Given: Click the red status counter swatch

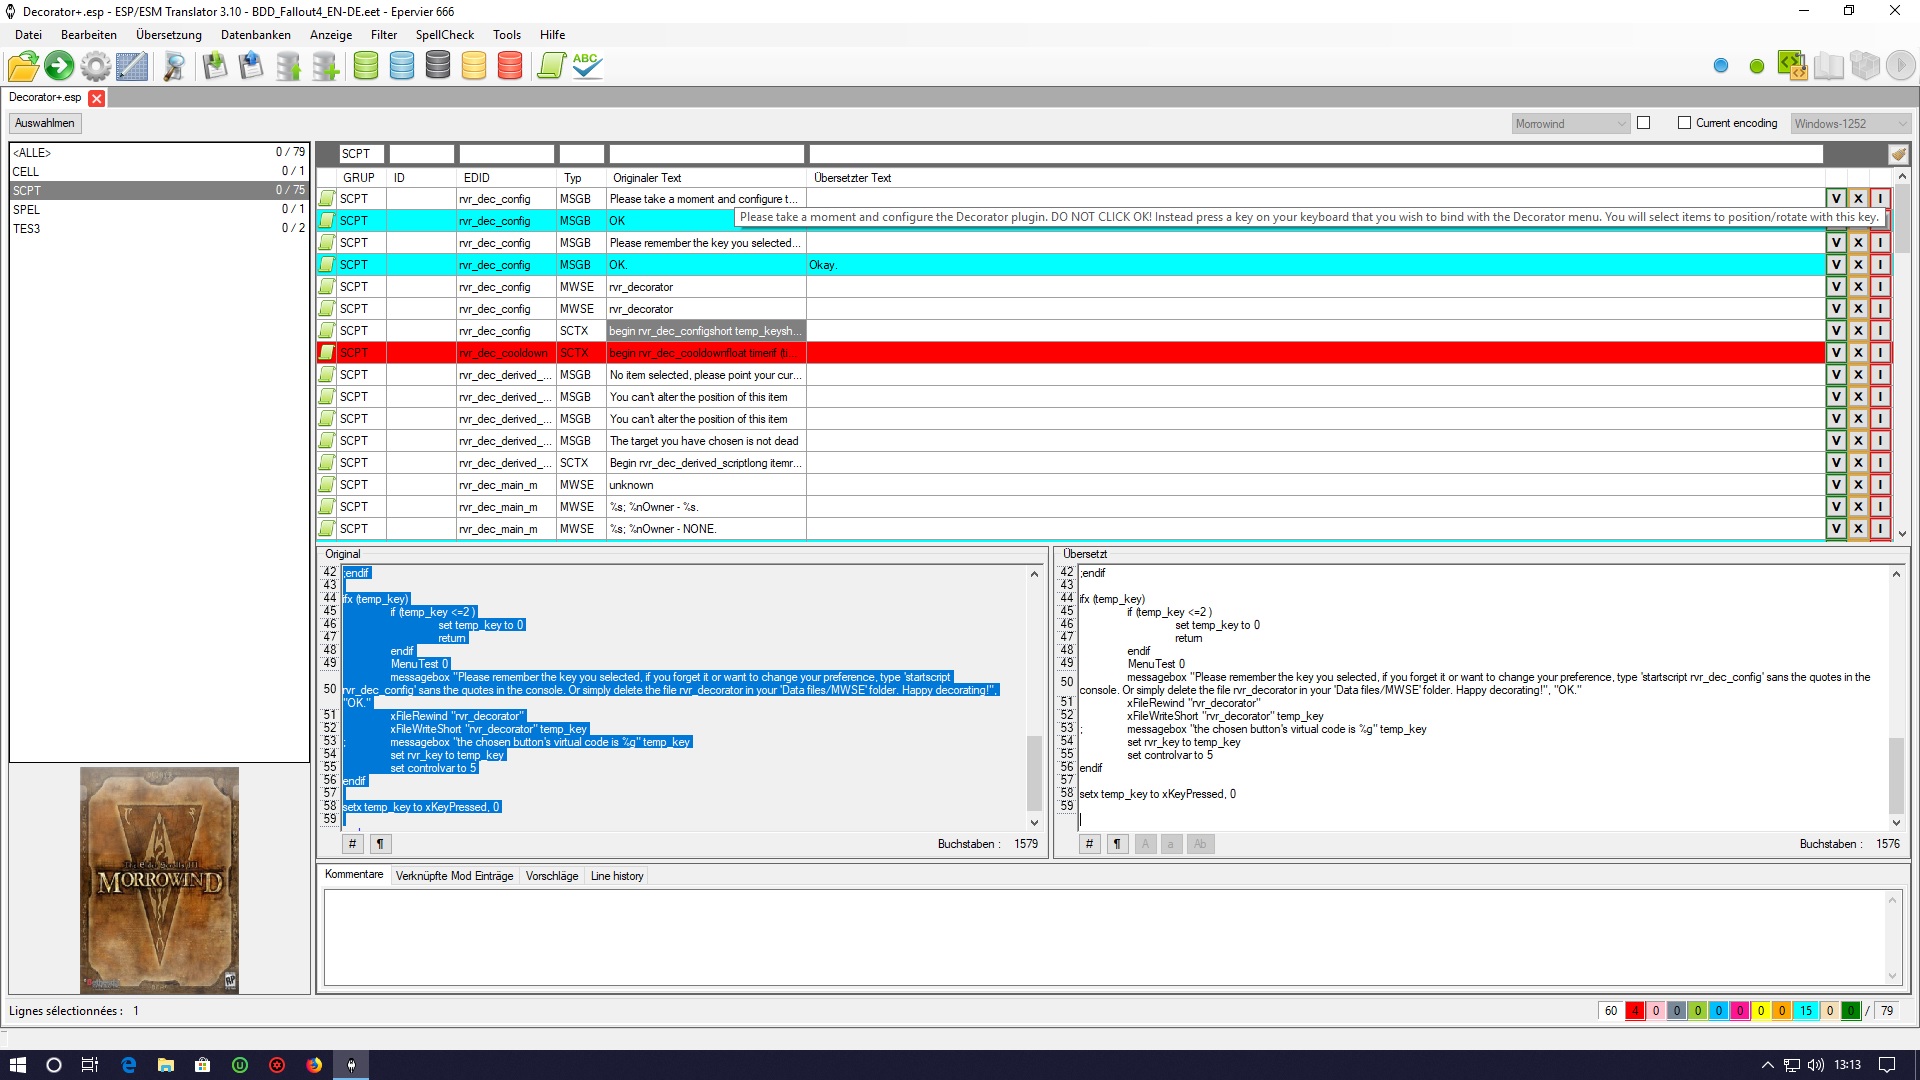Looking at the screenshot, I should pyautogui.click(x=1635, y=1011).
